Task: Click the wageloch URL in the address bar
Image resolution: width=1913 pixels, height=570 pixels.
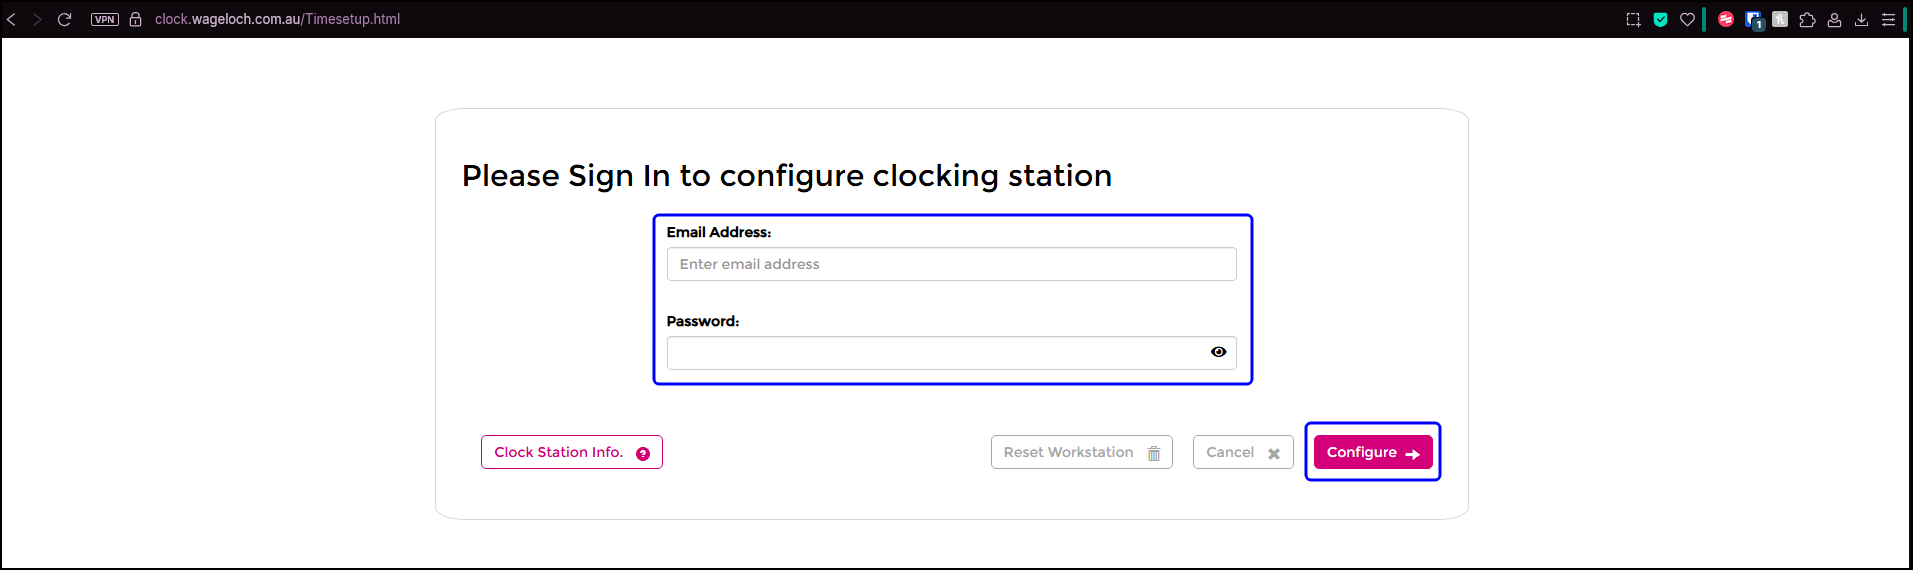Action: (x=277, y=19)
